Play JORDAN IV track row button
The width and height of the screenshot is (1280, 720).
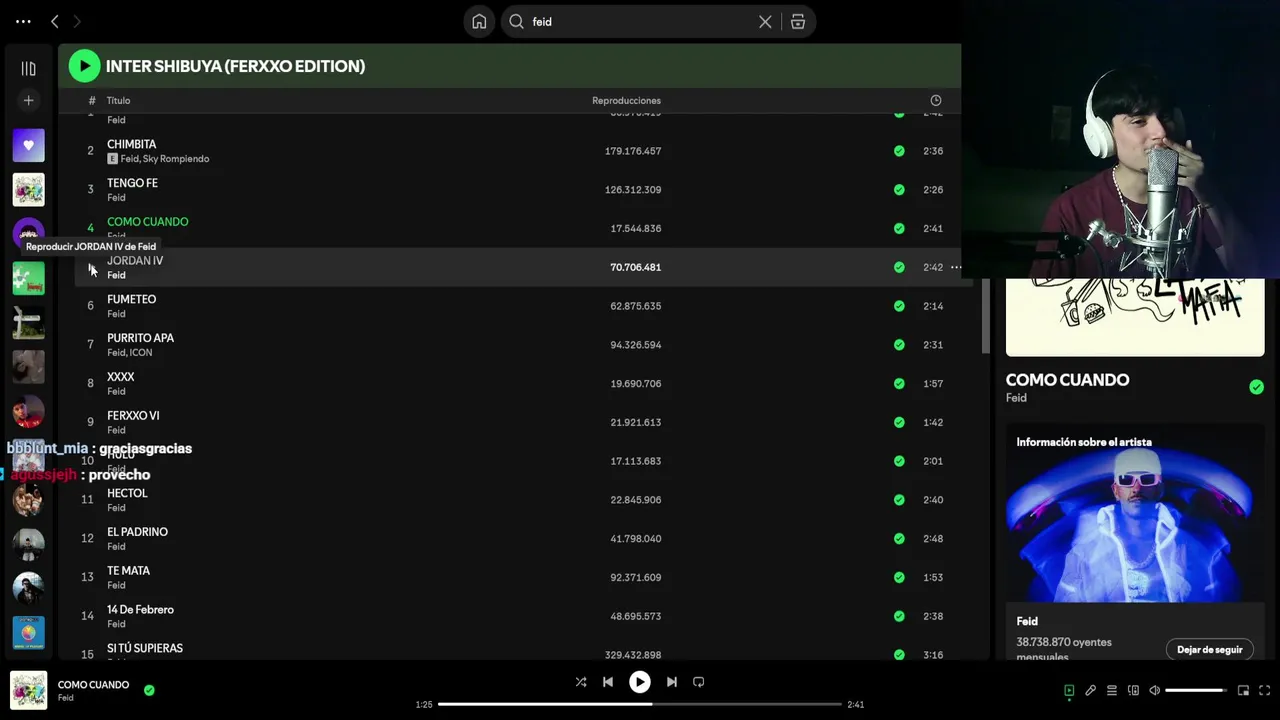pos(91,268)
